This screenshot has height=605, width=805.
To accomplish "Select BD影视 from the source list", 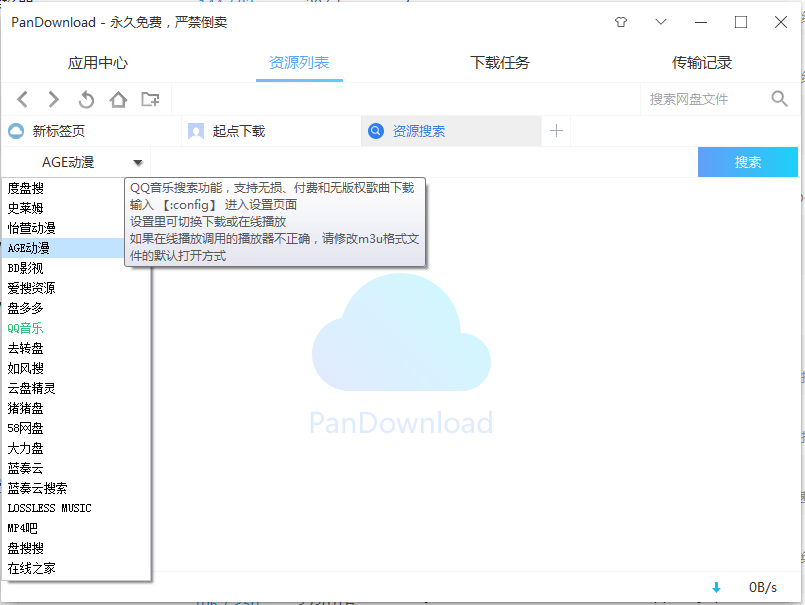I will [76, 269].
